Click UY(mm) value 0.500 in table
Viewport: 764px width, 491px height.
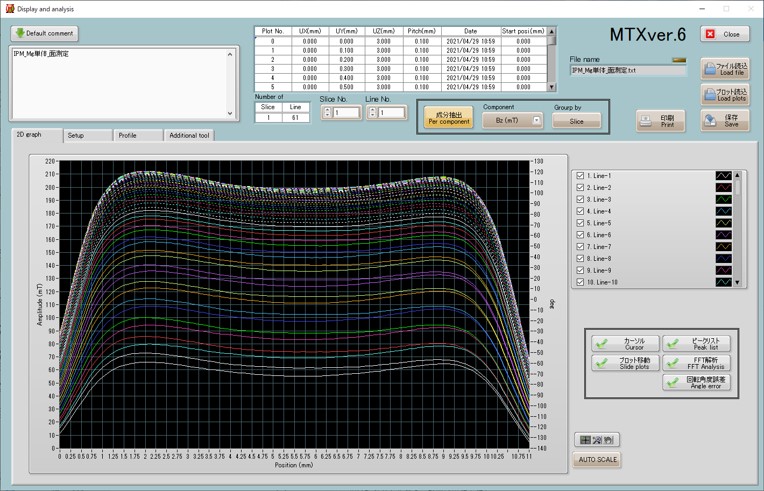tap(346, 87)
